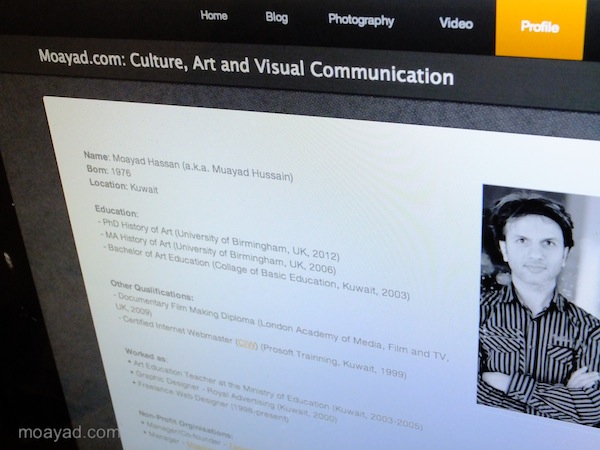
Task: Click the Freelance Web Designer bullet
Action: pos(210,400)
